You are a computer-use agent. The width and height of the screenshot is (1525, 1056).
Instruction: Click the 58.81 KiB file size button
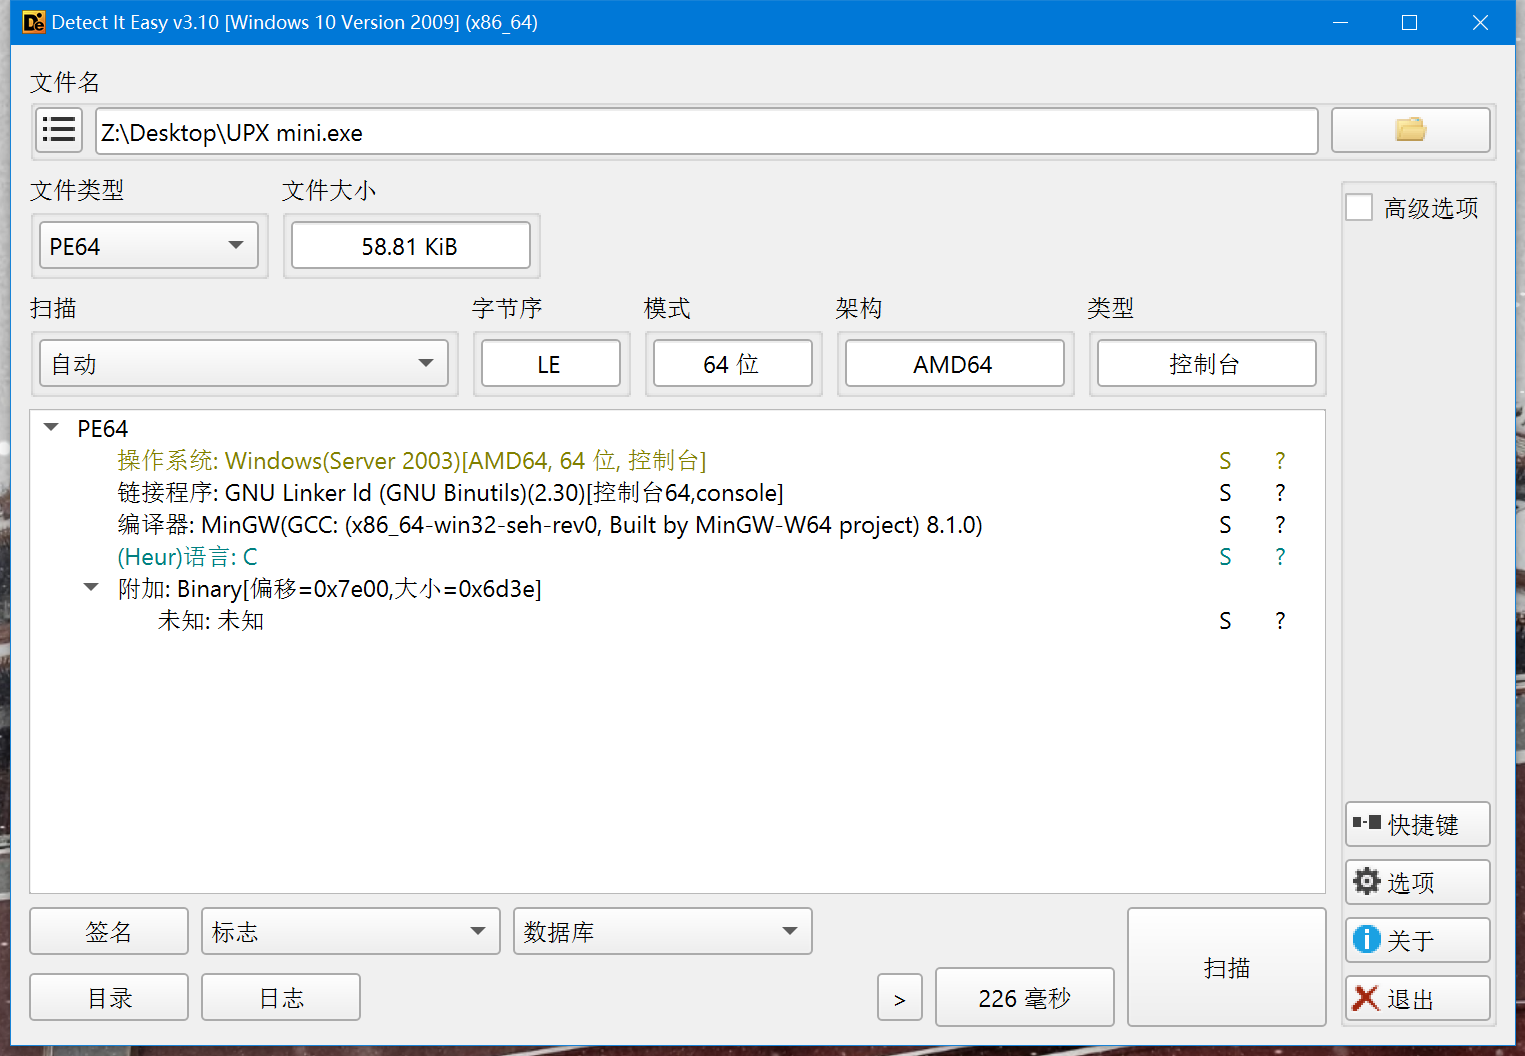(x=411, y=246)
